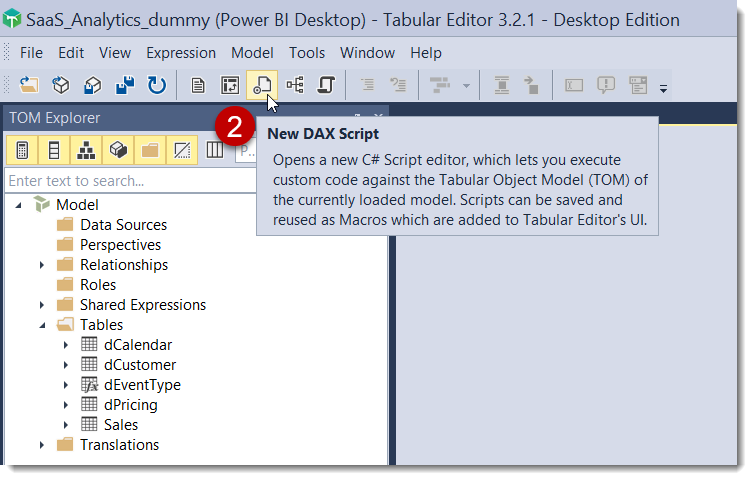The height and width of the screenshot is (480, 752).
Task: Select the Roles folder
Action: 98,285
